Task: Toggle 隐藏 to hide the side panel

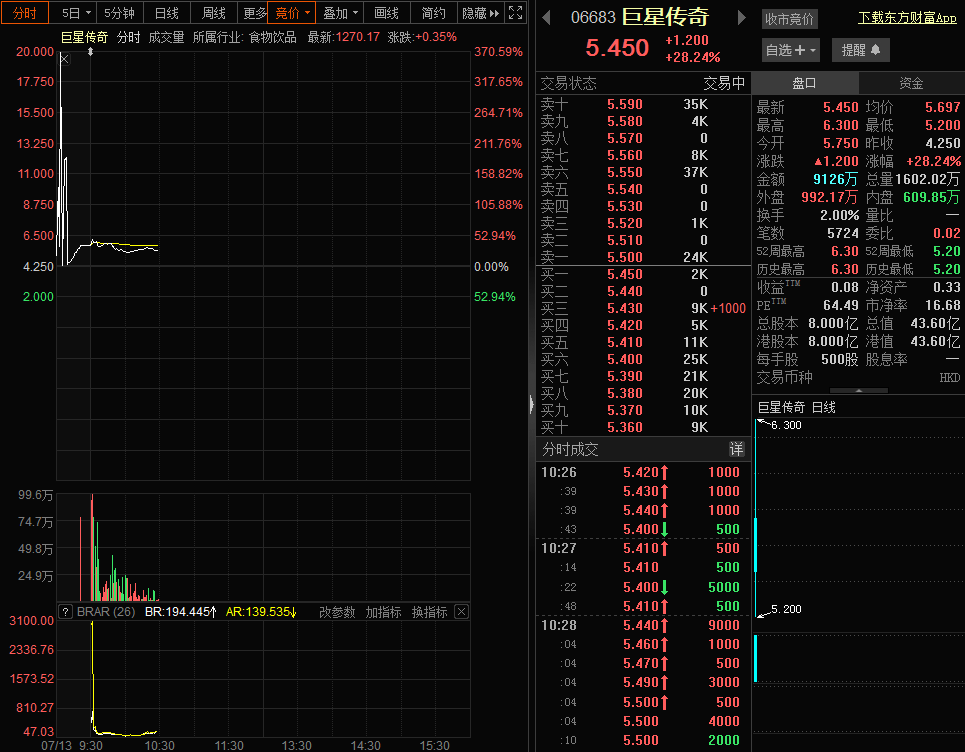Action: 480,13
